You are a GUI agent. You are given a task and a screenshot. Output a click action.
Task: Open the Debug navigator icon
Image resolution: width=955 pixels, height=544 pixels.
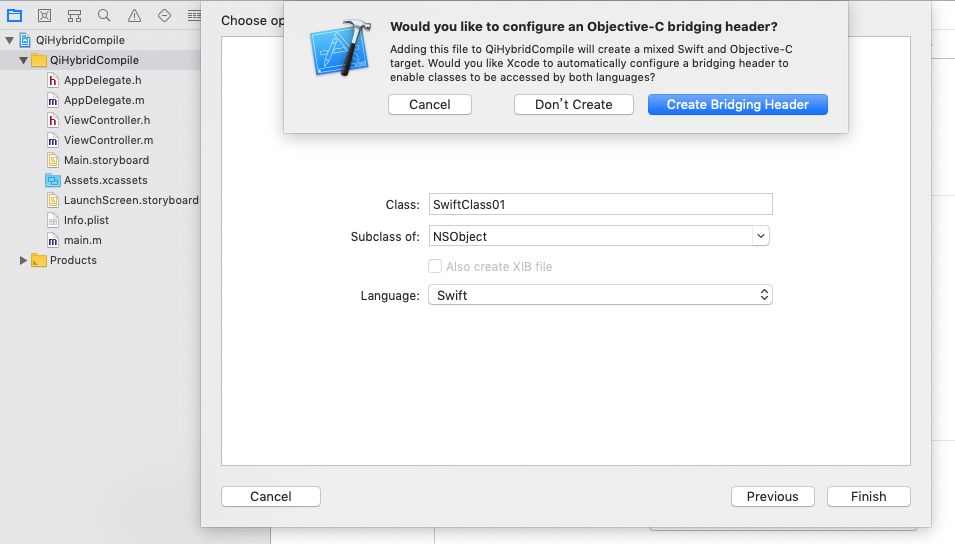[194, 15]
